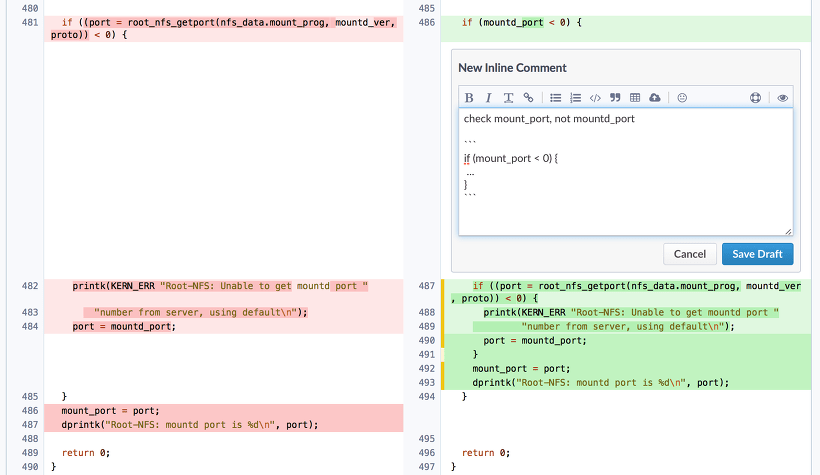
Task: Click the monospaced text icon
Action: 508,98
